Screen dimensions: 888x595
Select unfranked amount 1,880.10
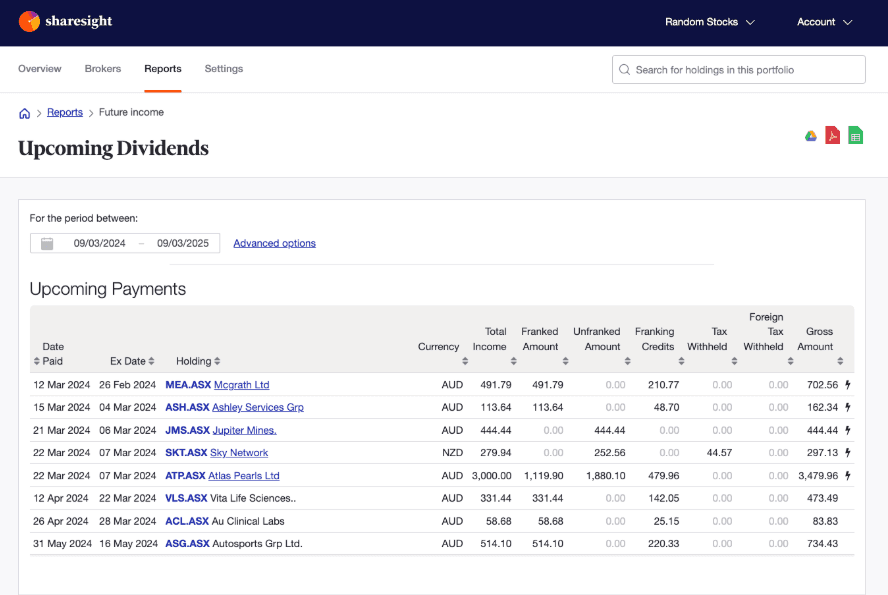tap(606, 476)
